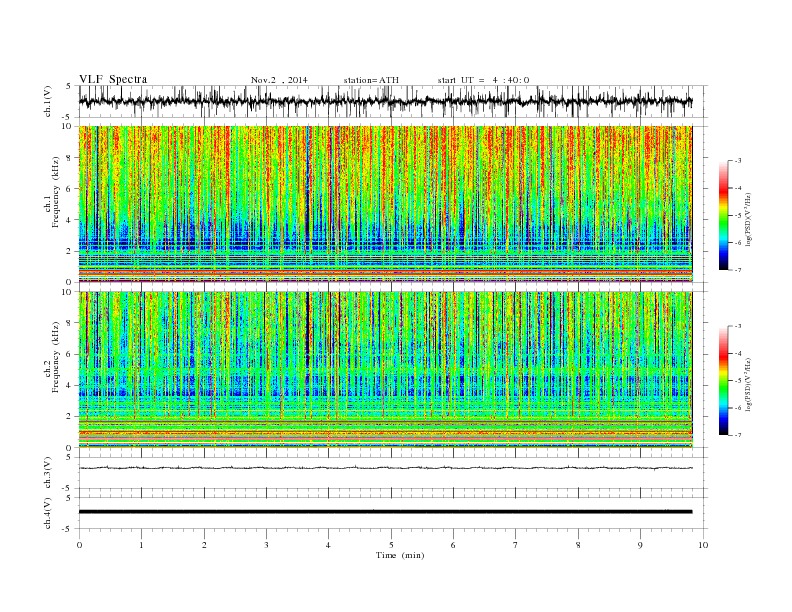This screenshot has width=792, height=612.
Task: Click the time axis tick label "9"
Action: tap(640, 545)
